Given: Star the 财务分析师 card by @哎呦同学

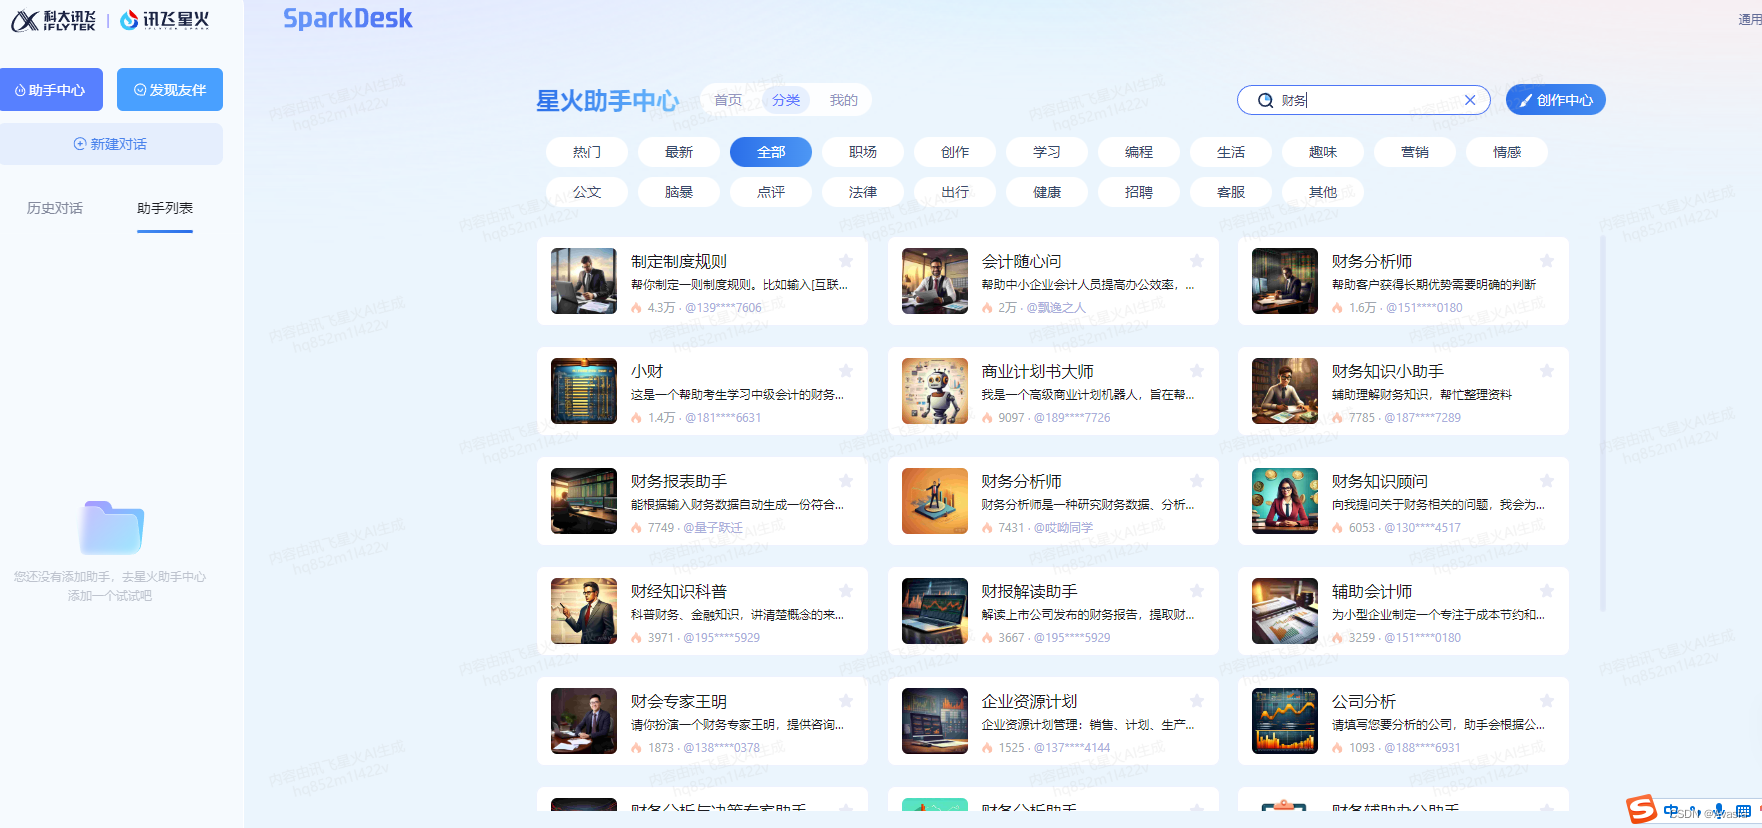Looking at the screenshot, I should (x=1197, y=481).
